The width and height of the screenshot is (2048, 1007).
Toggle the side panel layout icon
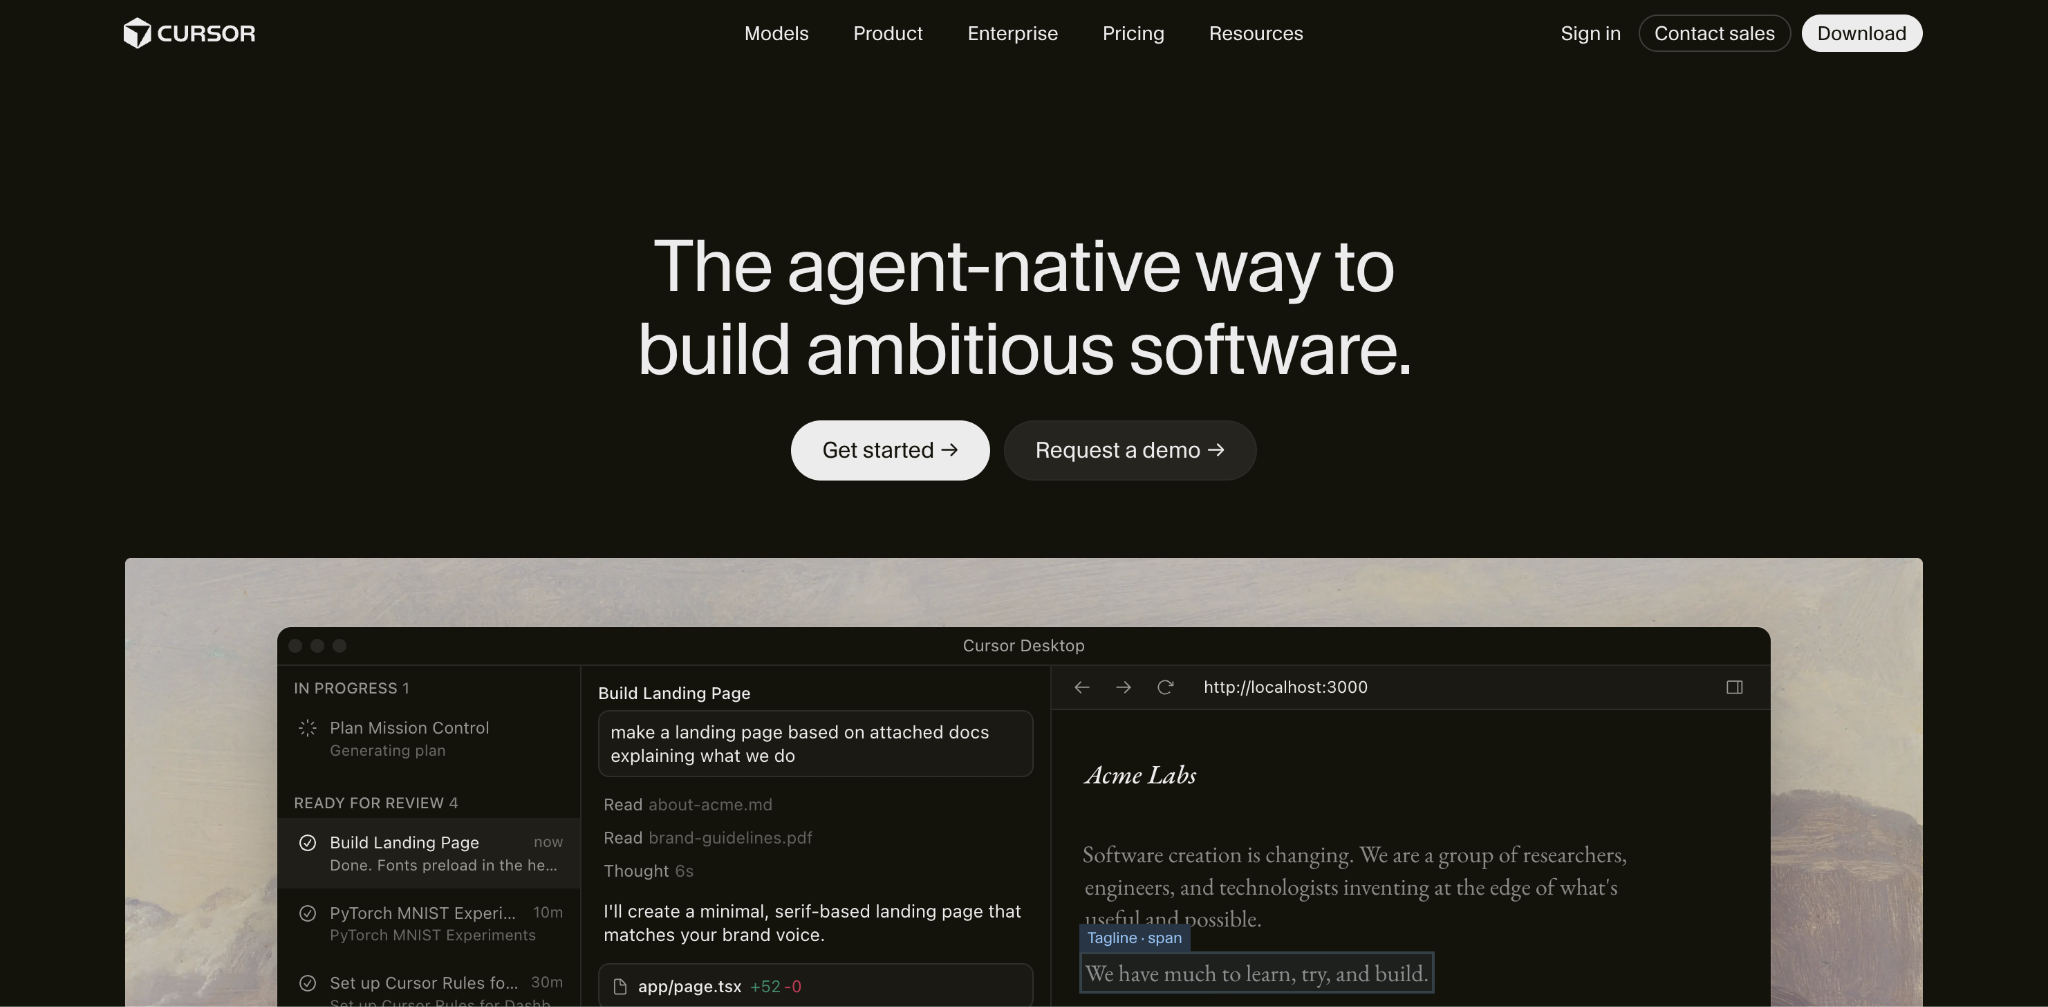1735,687
